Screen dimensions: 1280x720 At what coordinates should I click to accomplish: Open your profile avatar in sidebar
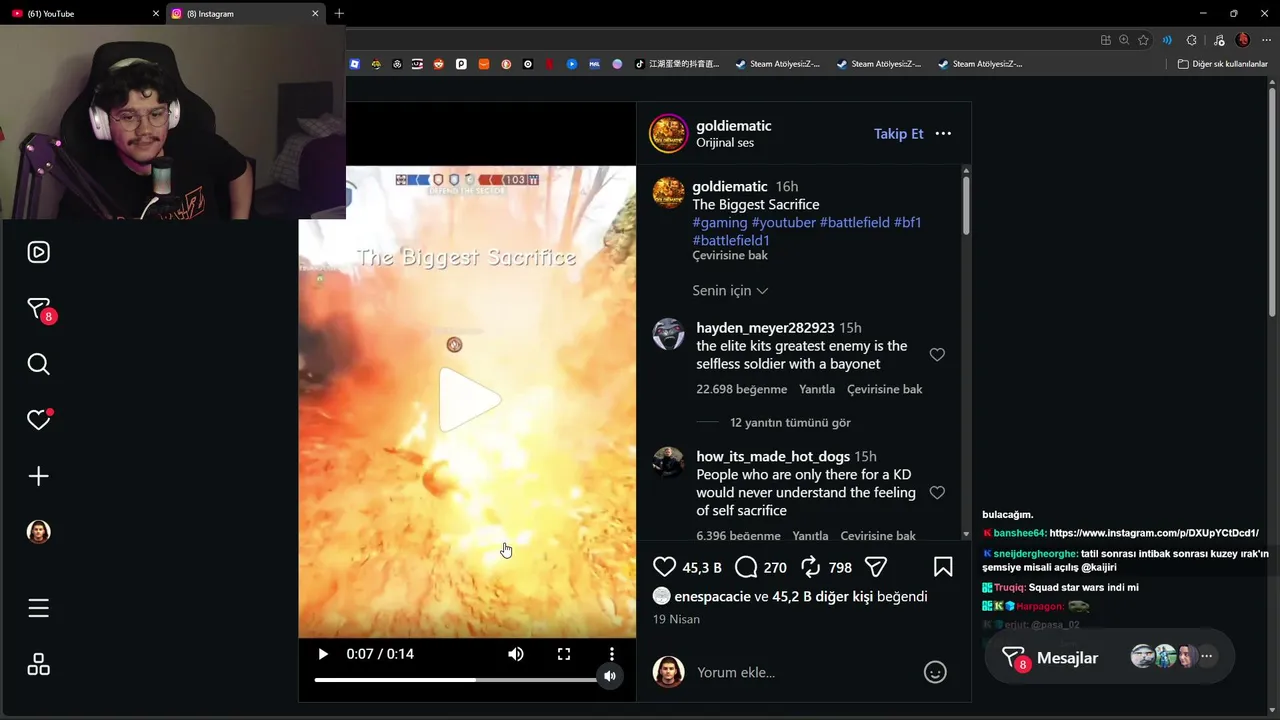38,532
